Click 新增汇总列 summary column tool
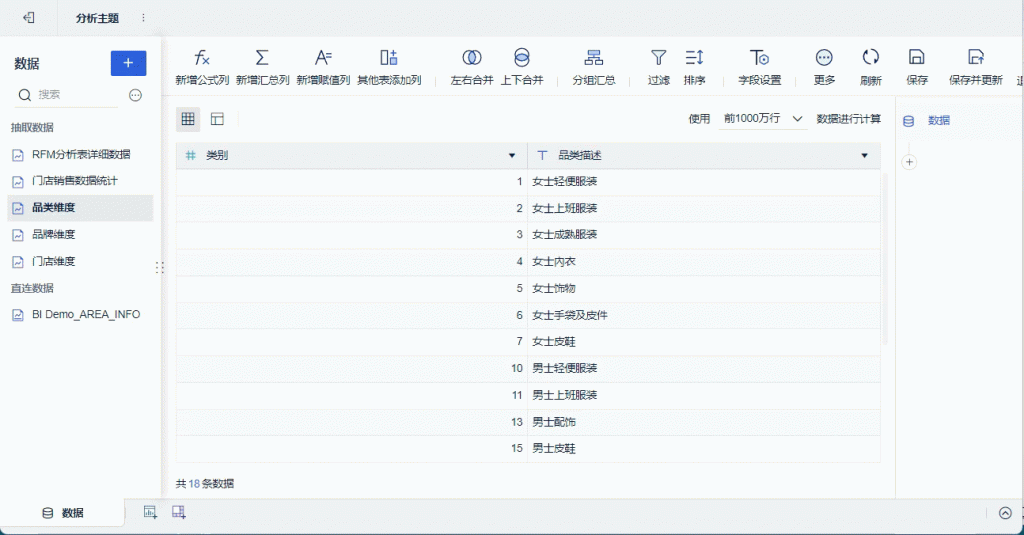The height and width of the screenshot is (535, 1024). click(x=262, y=67)
